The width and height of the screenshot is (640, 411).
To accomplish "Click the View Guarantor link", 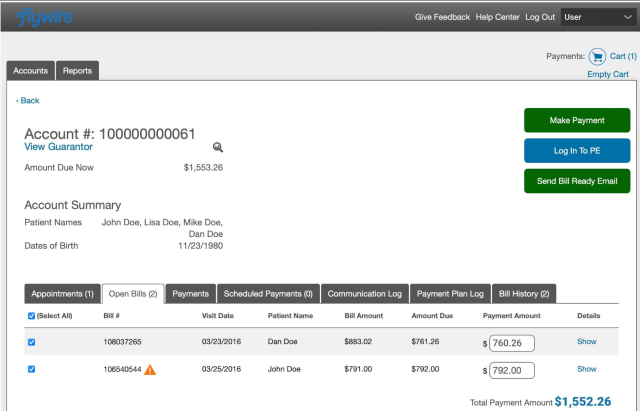I will pos(58,147).
